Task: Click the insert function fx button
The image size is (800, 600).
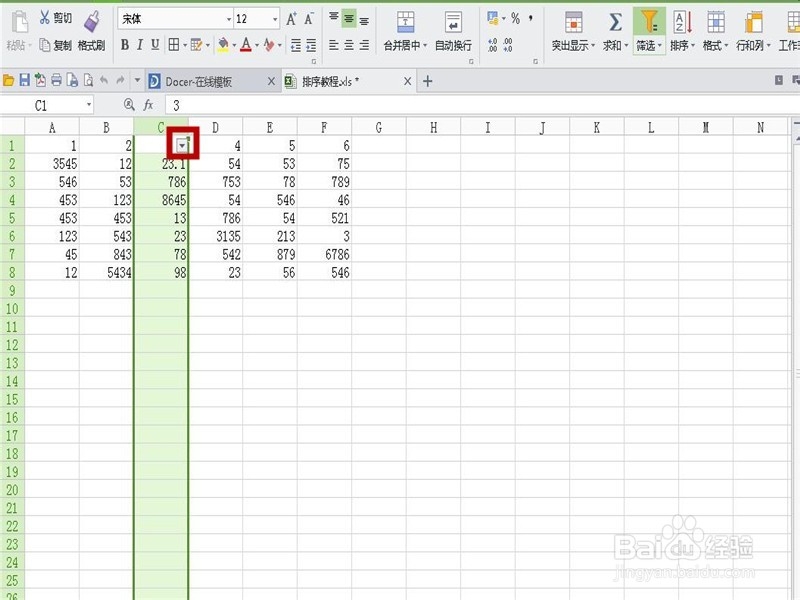Action: 148,105
